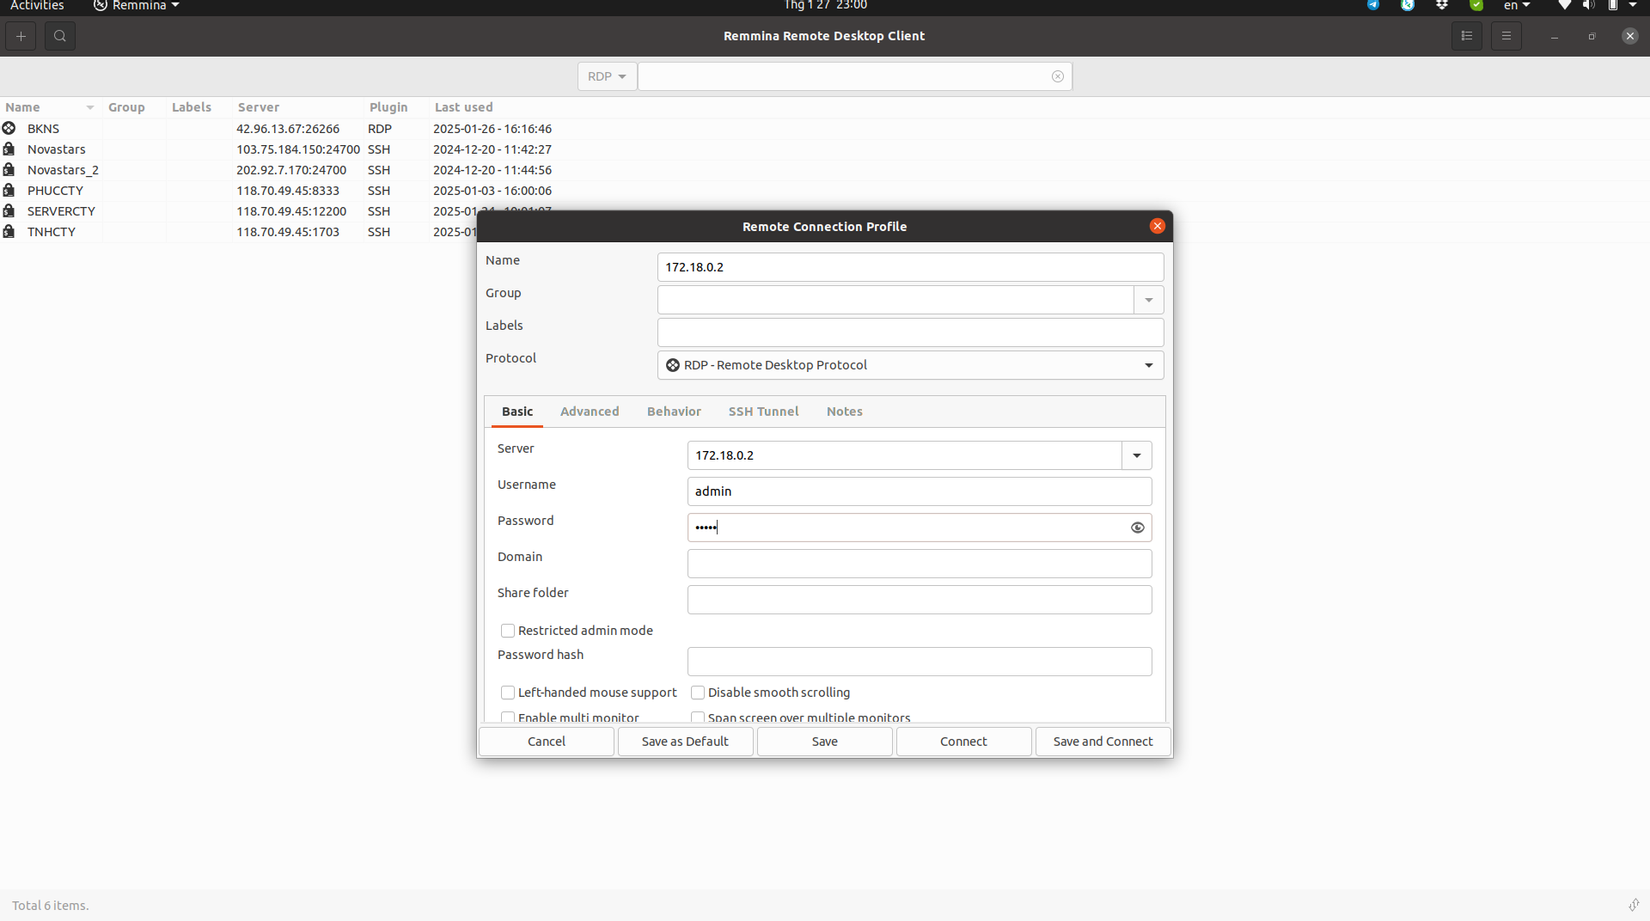Toggle the search bar magnifier icon
The width and height of the screenshot is (1650, 921).
tap(60, 36)
